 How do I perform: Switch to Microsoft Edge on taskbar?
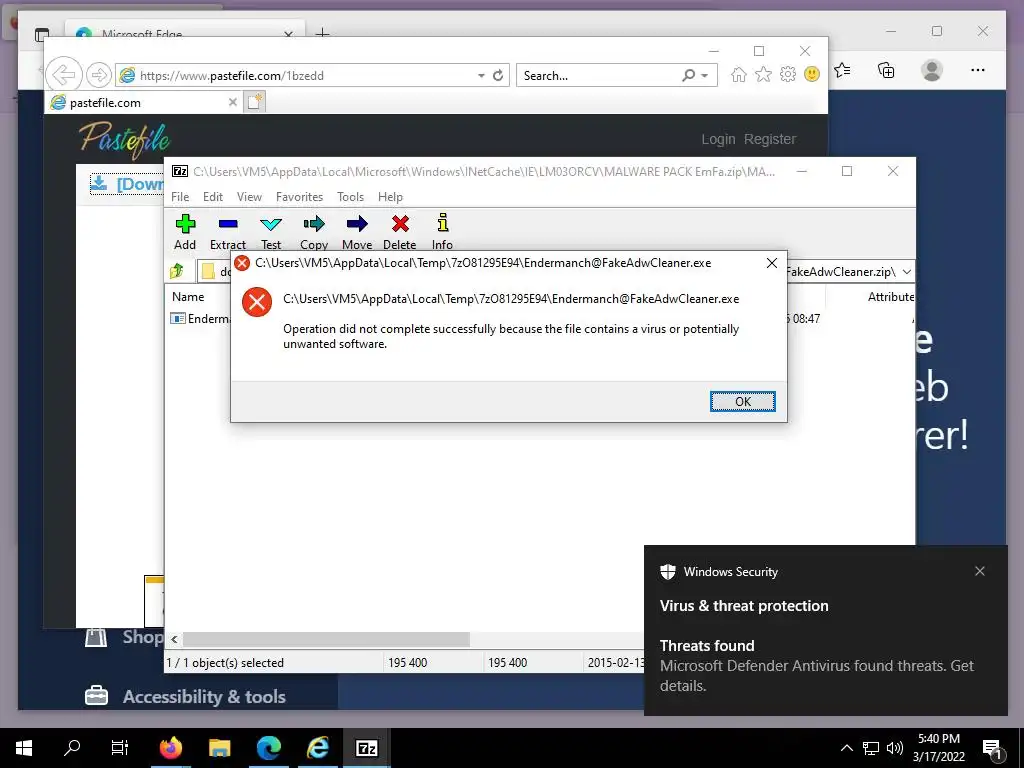(268, 748)
